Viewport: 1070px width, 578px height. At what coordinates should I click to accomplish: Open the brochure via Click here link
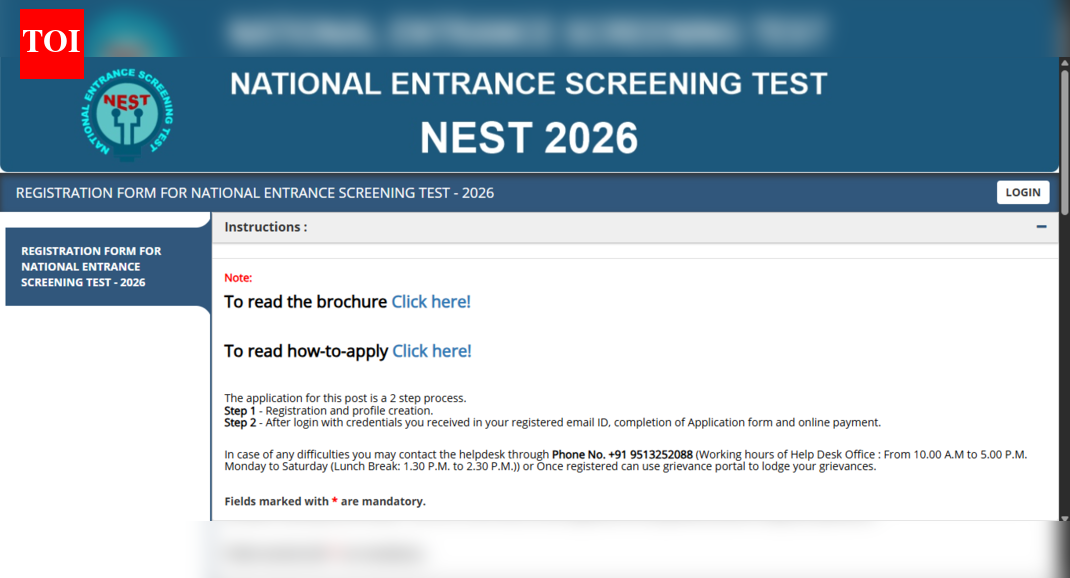[430, 302]
